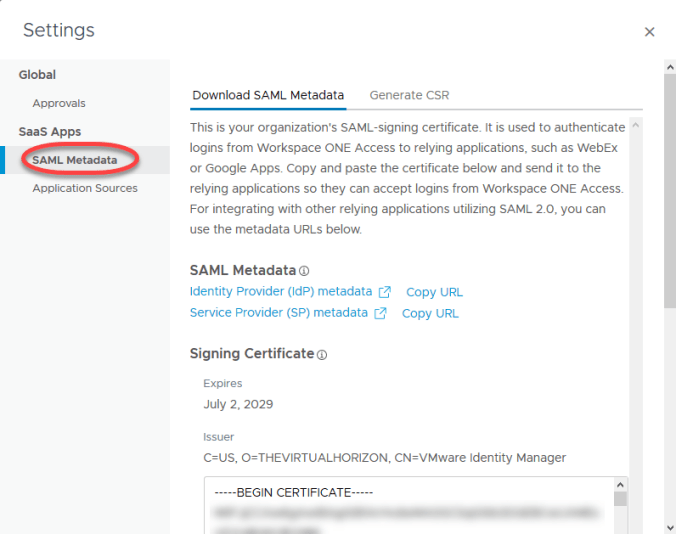Open Application Sources in sidebar
This screenshot has width=676, height=534.
coord(85,188)
